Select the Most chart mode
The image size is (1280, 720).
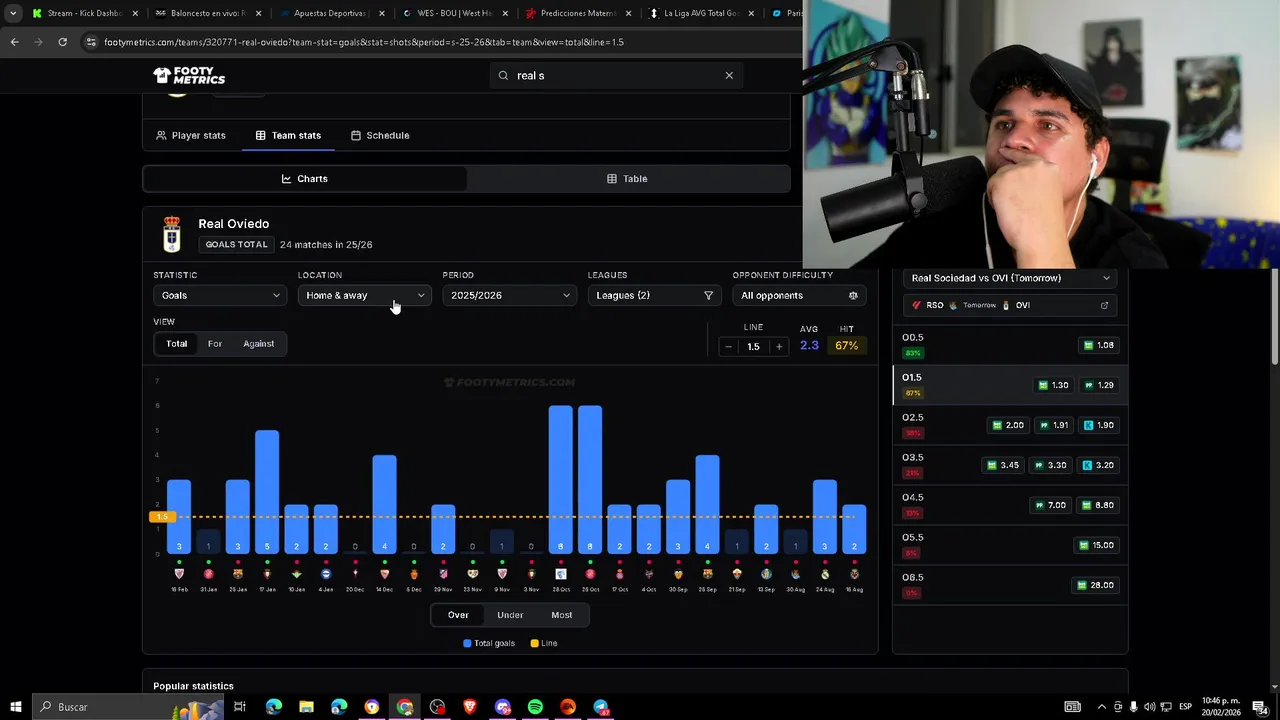coord(562,615)
